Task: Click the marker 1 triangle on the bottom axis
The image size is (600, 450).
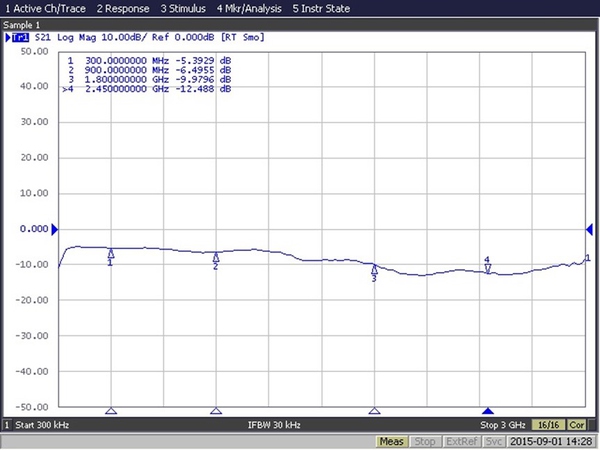Action: 111,411
